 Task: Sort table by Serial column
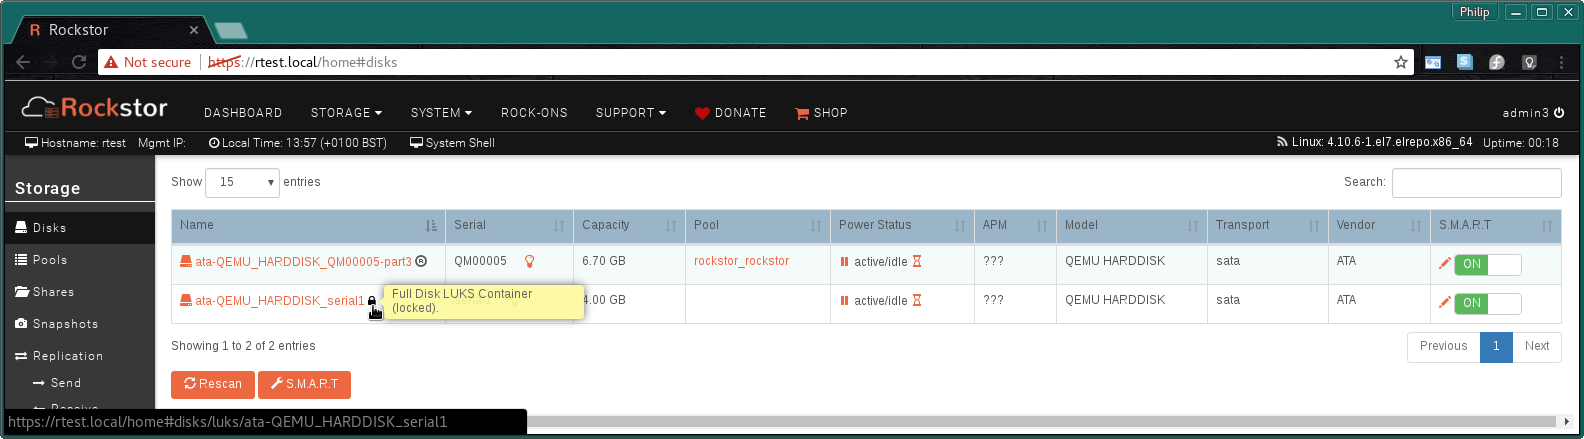509,225
